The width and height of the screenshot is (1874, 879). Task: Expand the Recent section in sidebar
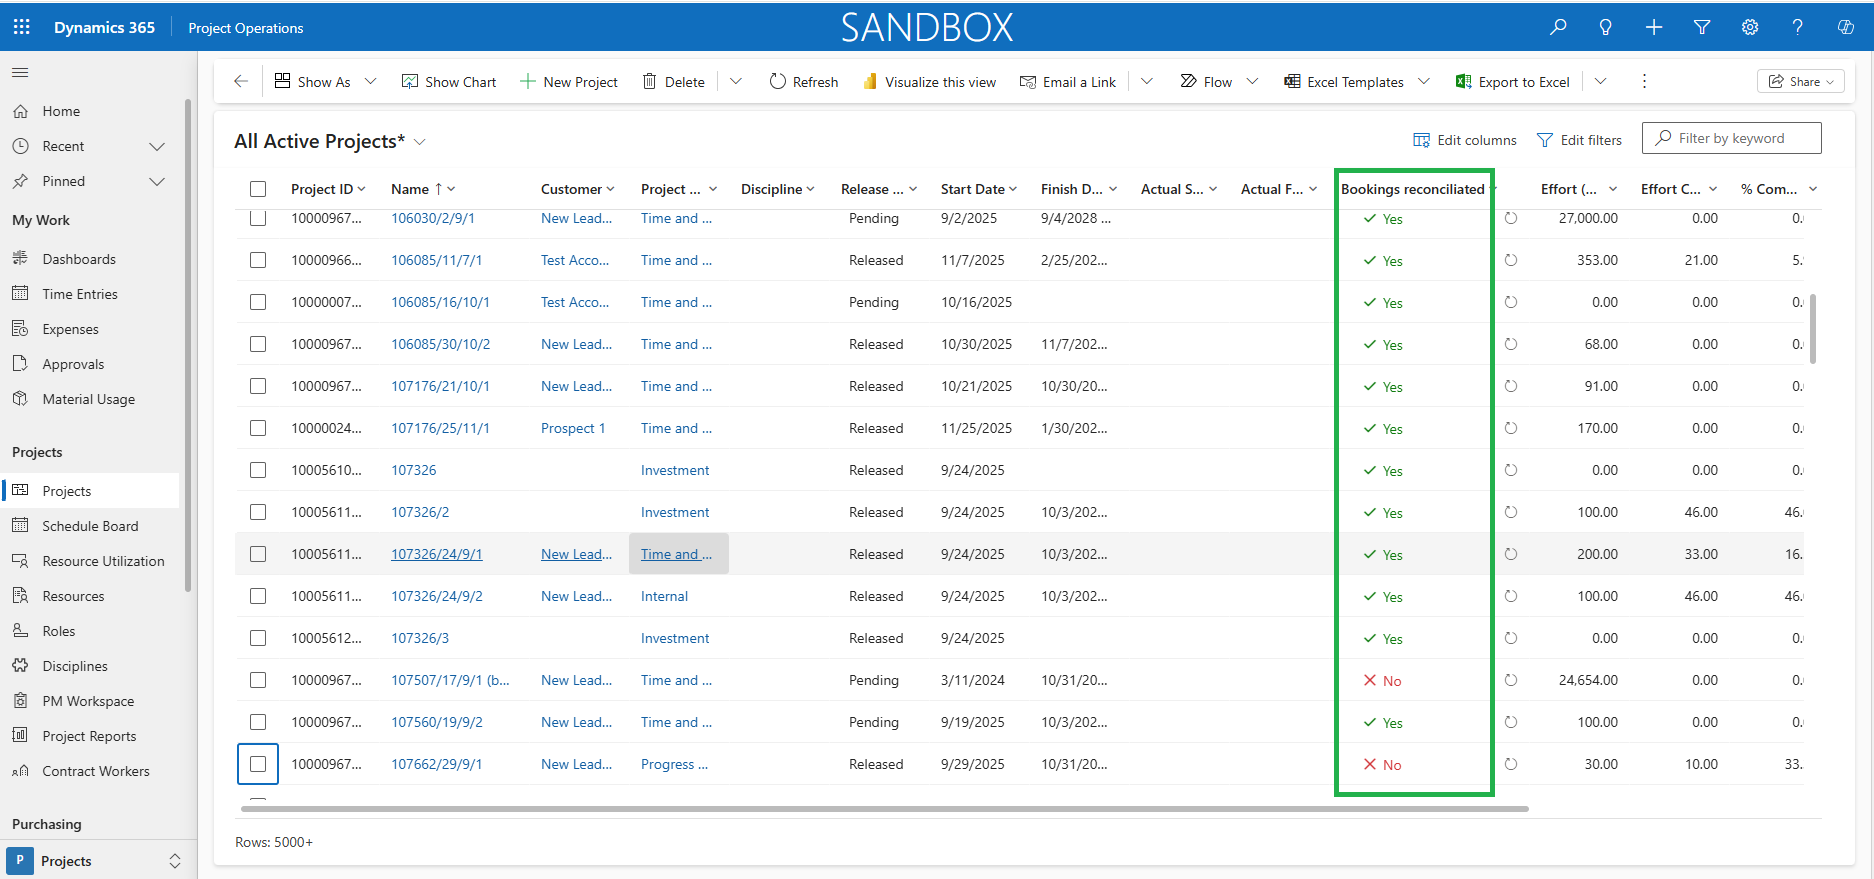156,146
